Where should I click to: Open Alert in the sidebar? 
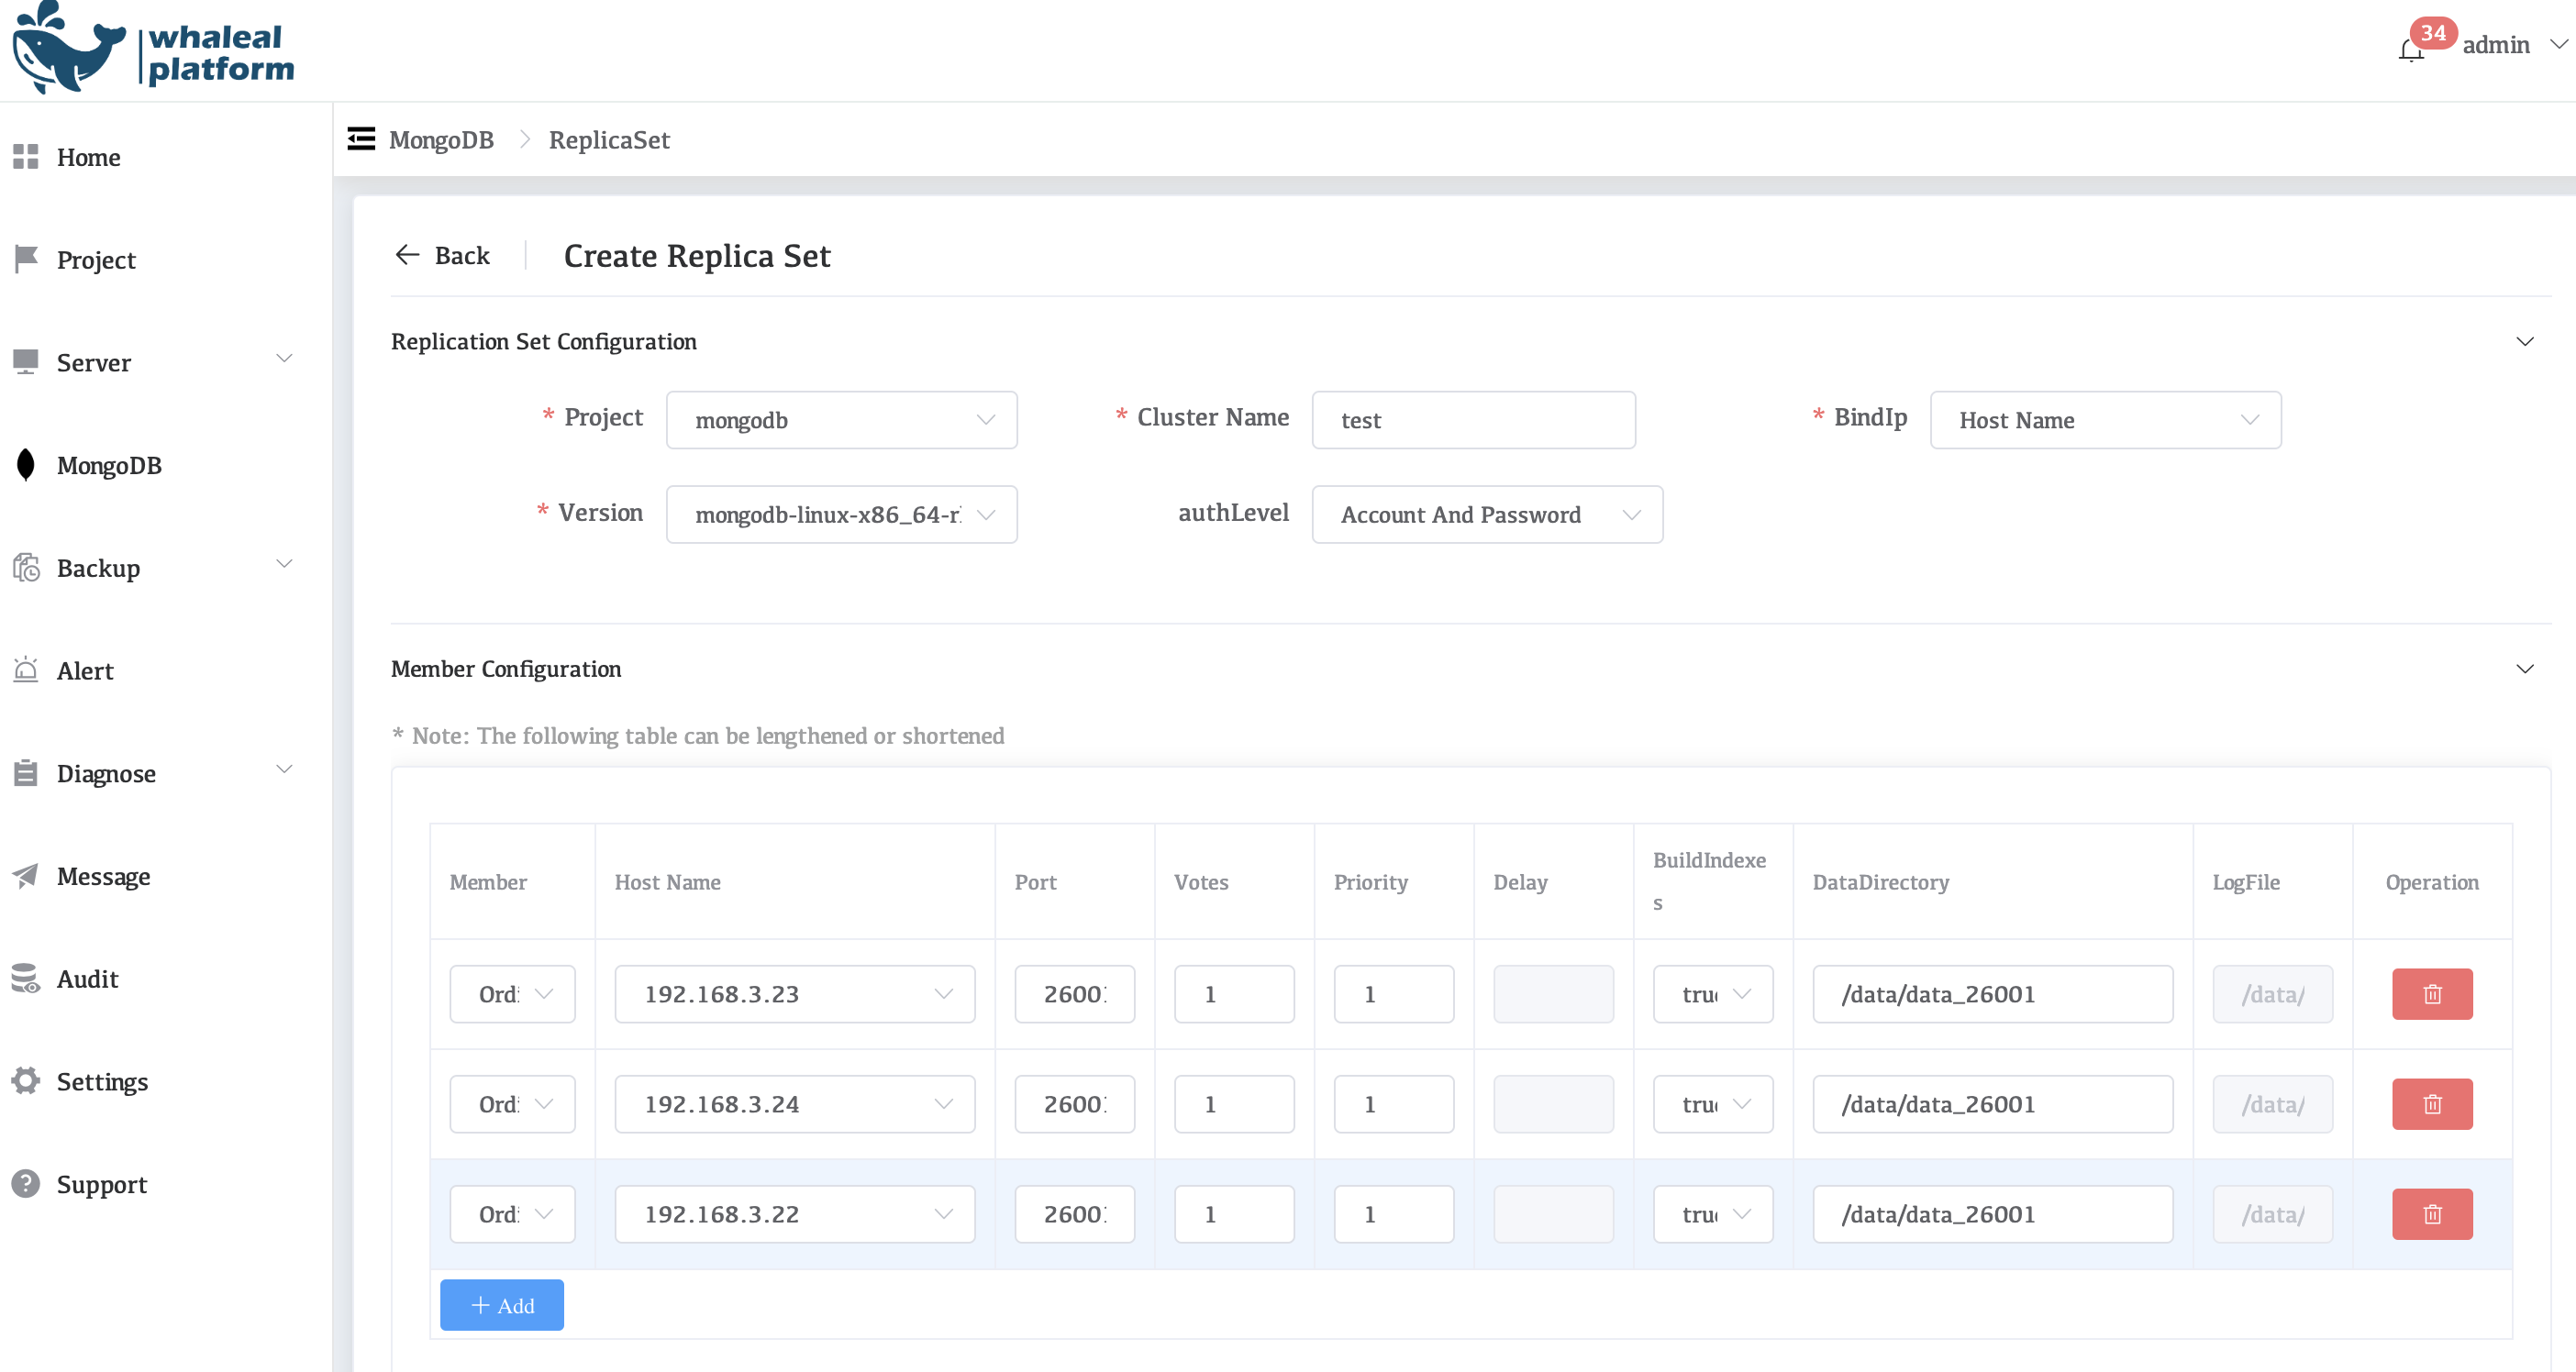click(85, 671)
